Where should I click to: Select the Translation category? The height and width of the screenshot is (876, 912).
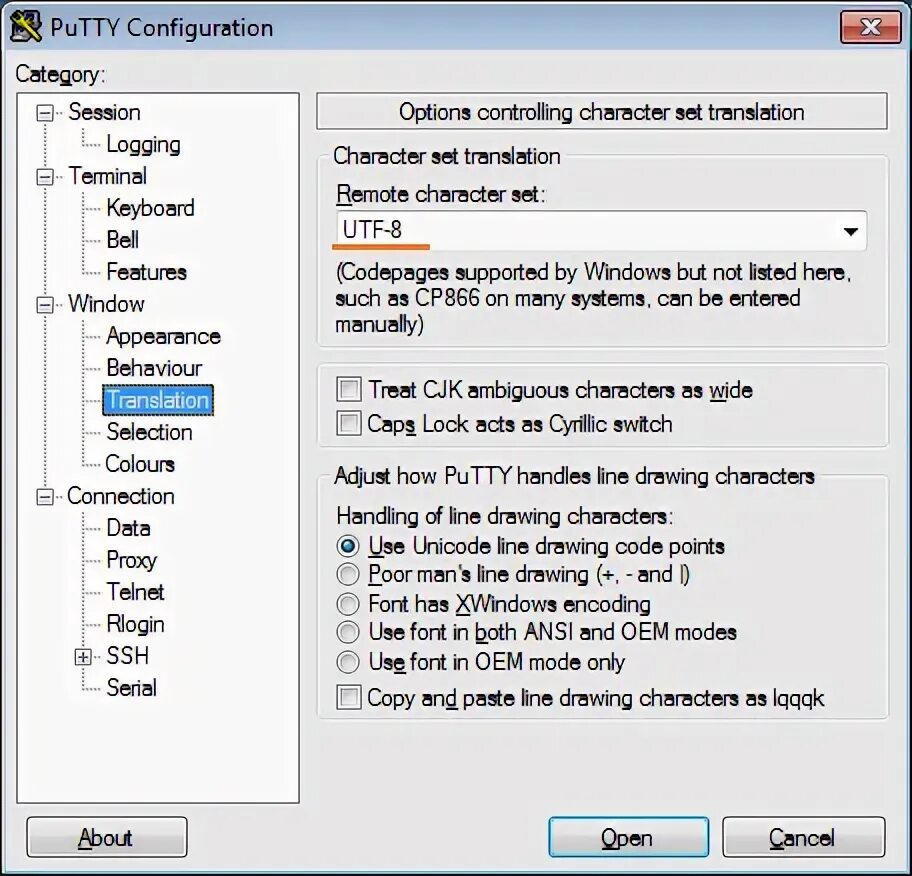click(x=158, y=400)
